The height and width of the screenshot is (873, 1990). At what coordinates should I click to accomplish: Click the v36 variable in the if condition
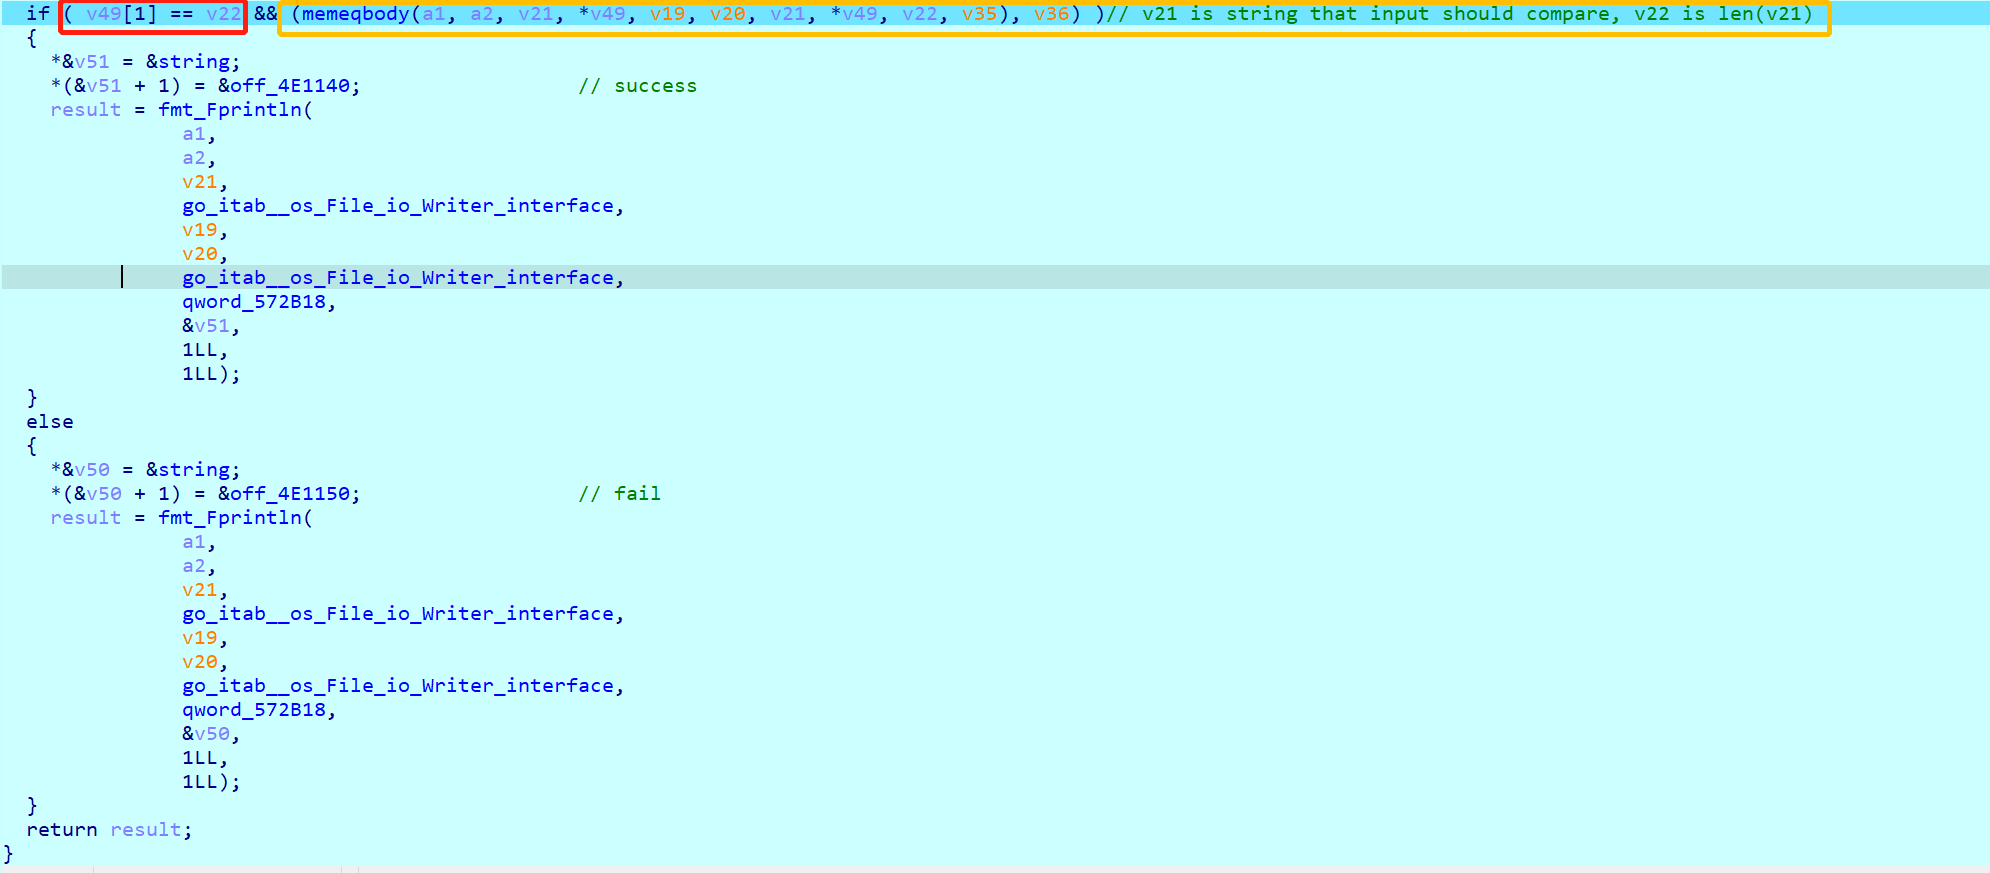(x=1051, y=14)
